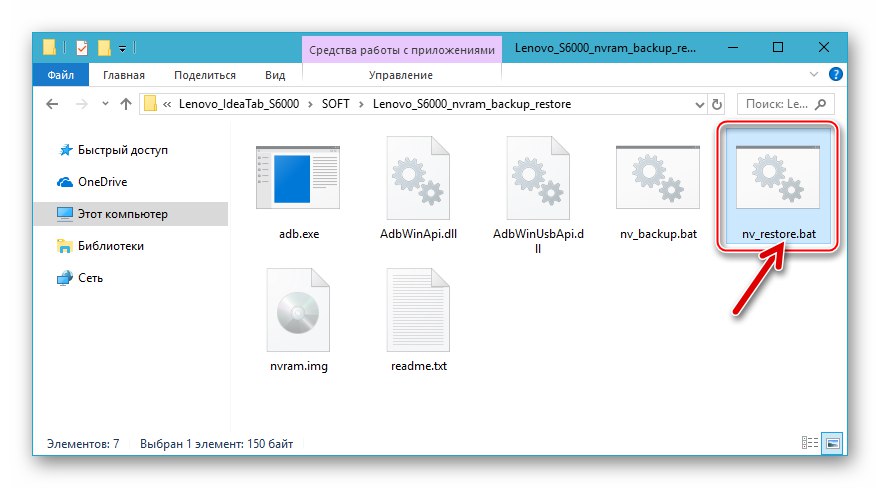880x488 pixels.
Task: Go up one folder level
Action: click(x=126, y=104)
